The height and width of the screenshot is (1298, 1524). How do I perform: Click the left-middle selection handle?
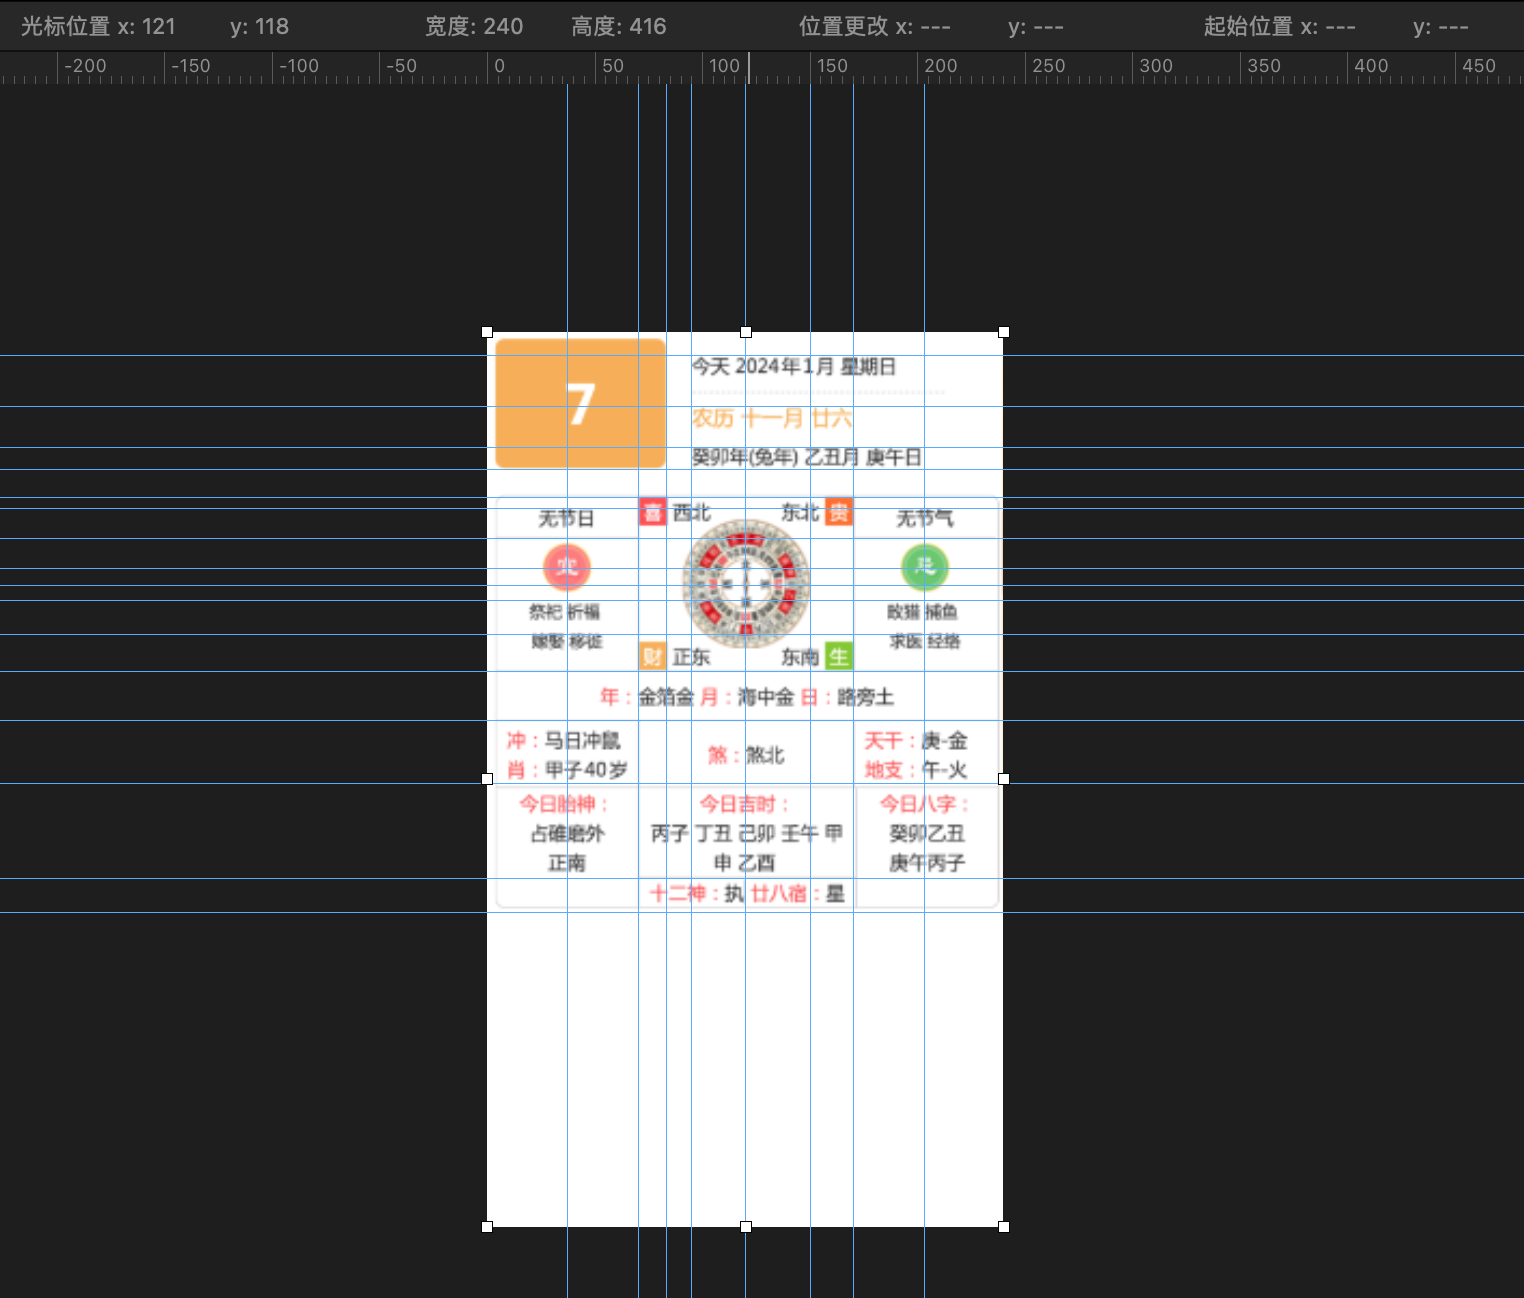[x=487, y=779]
